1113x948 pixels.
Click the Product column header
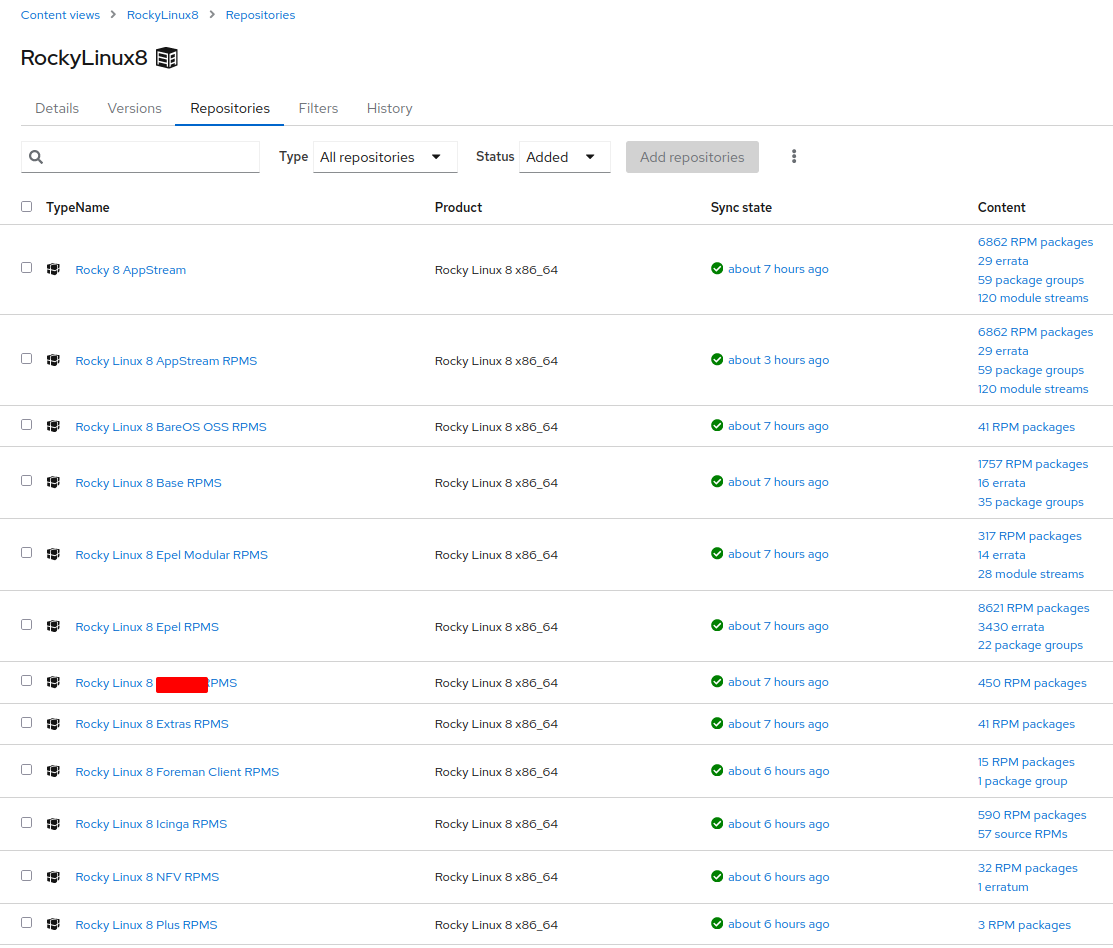pos(458,207)
